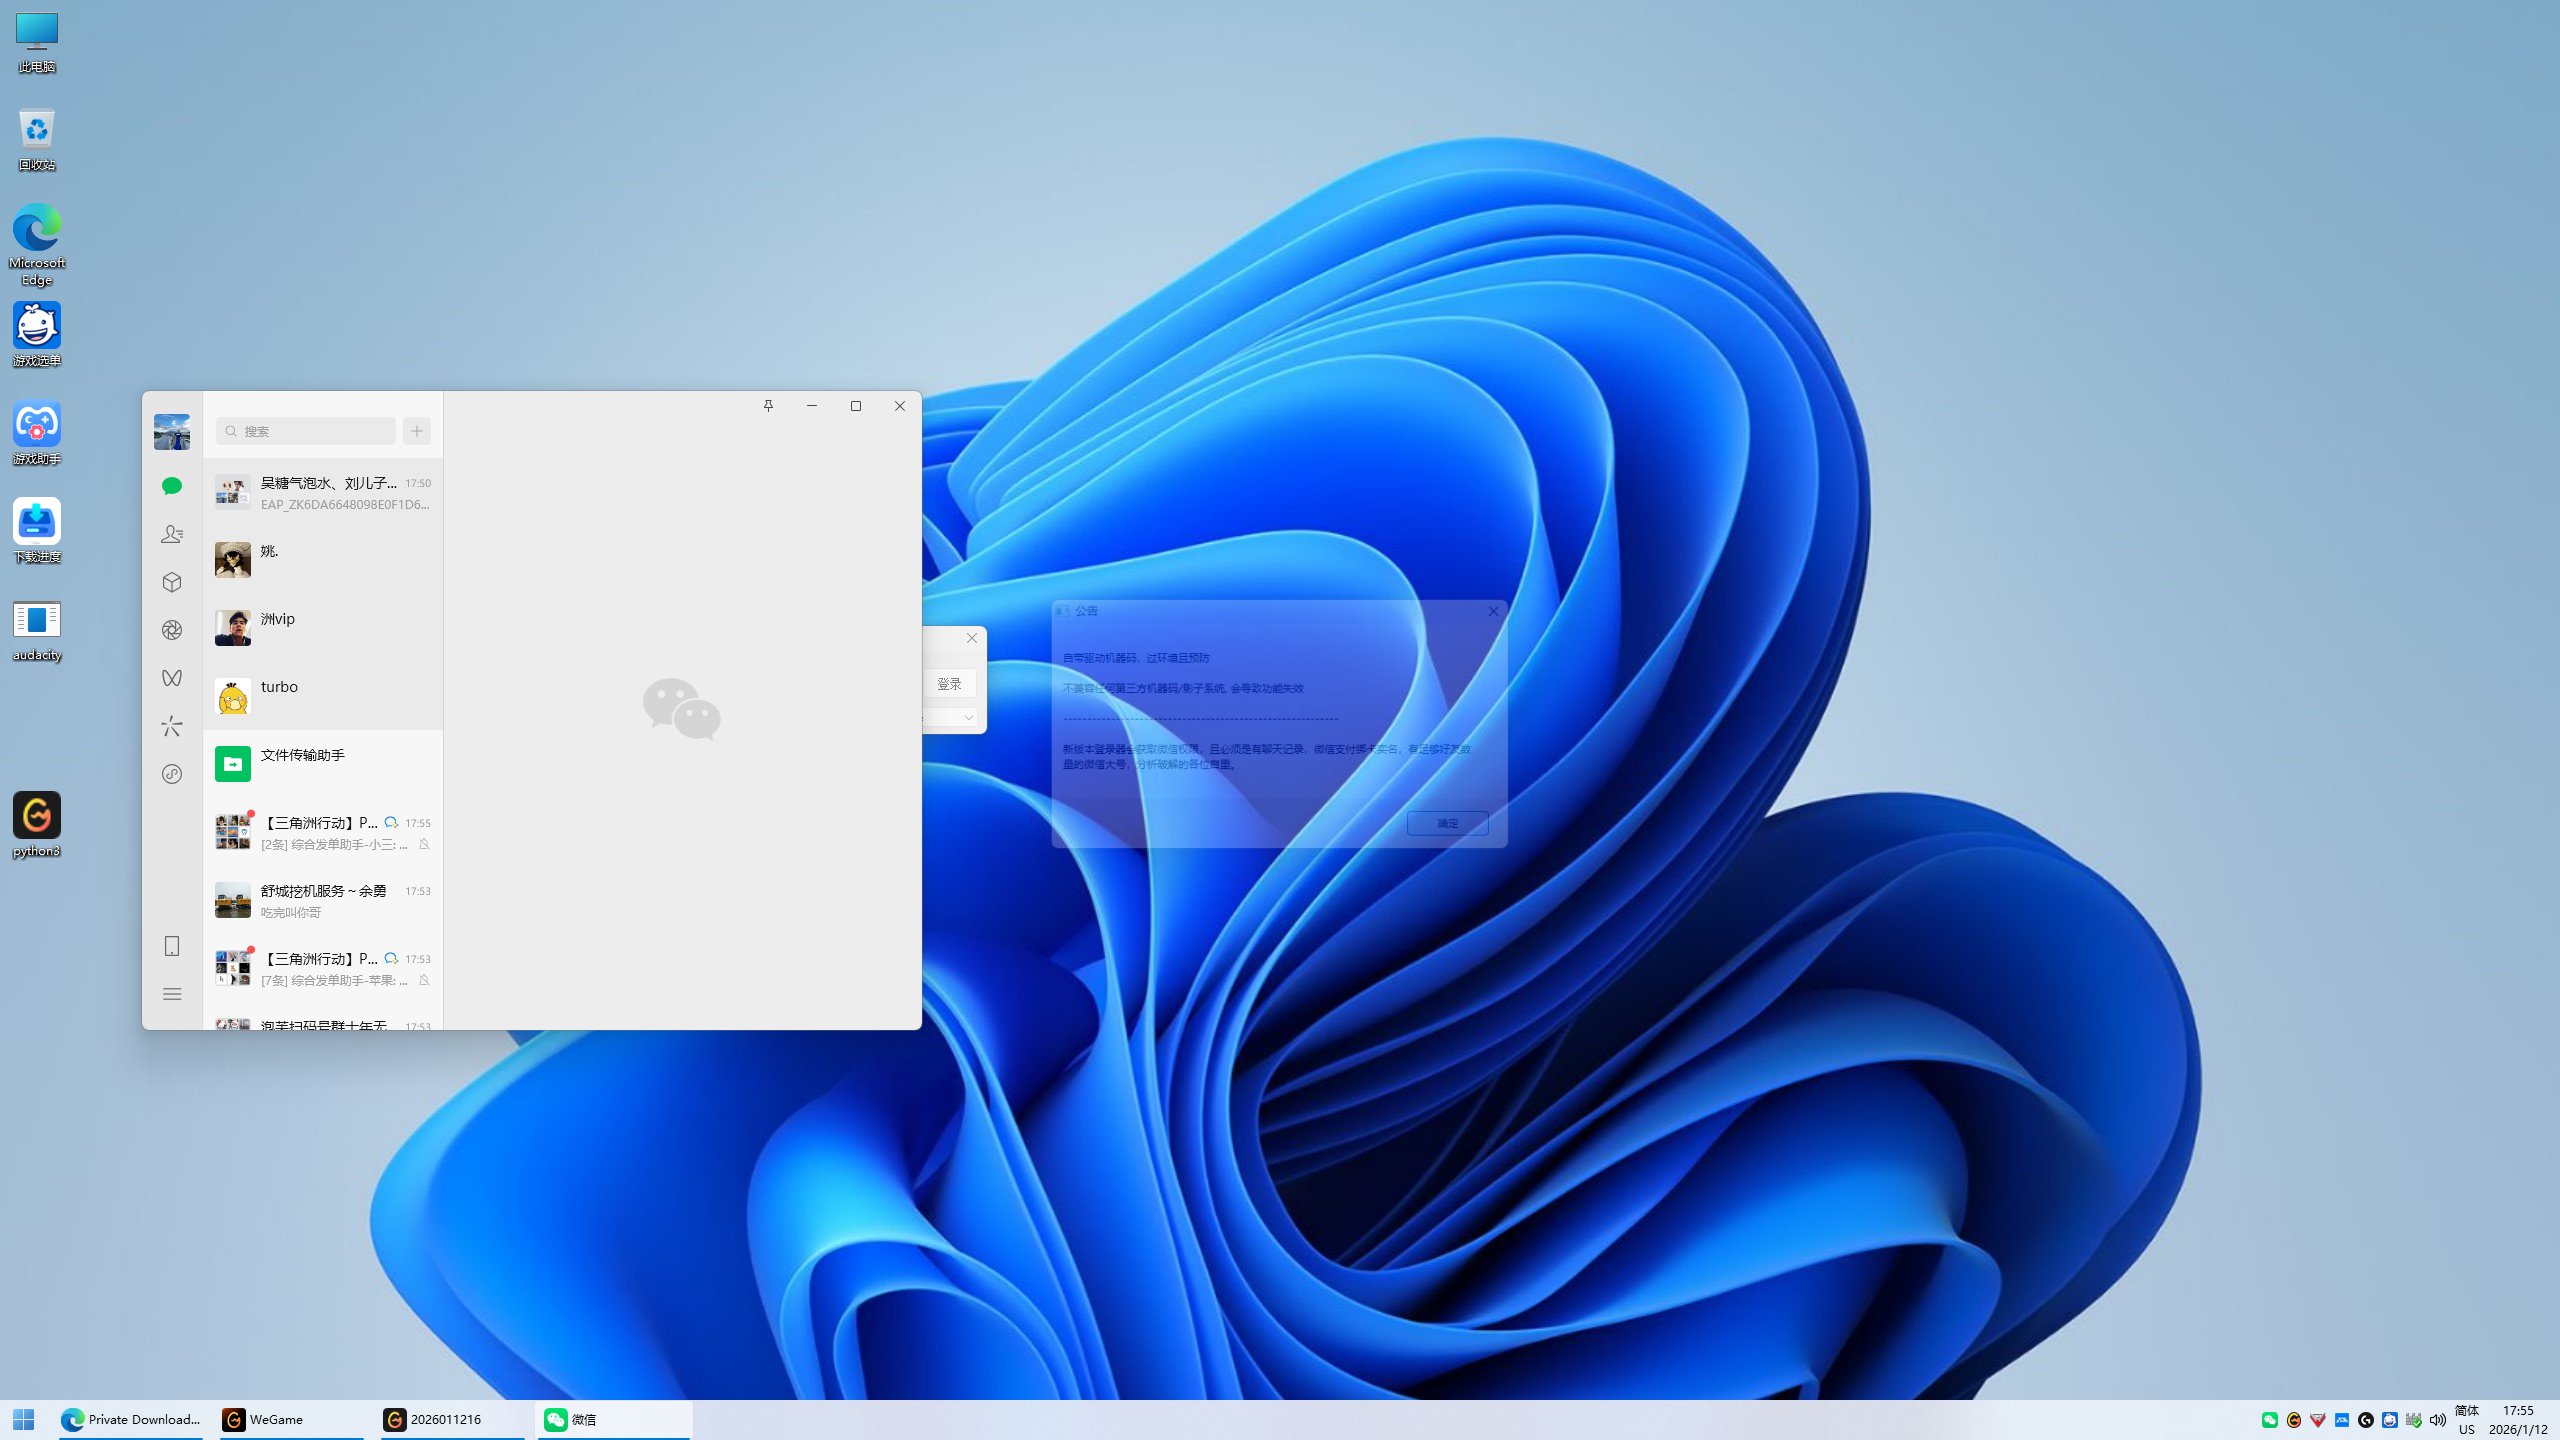The width and height of the screenshot is (2560, 1440).
Task: Open the hamburger settings menu in sidebar
Action: pyautogui.click(x=172, y=994)
